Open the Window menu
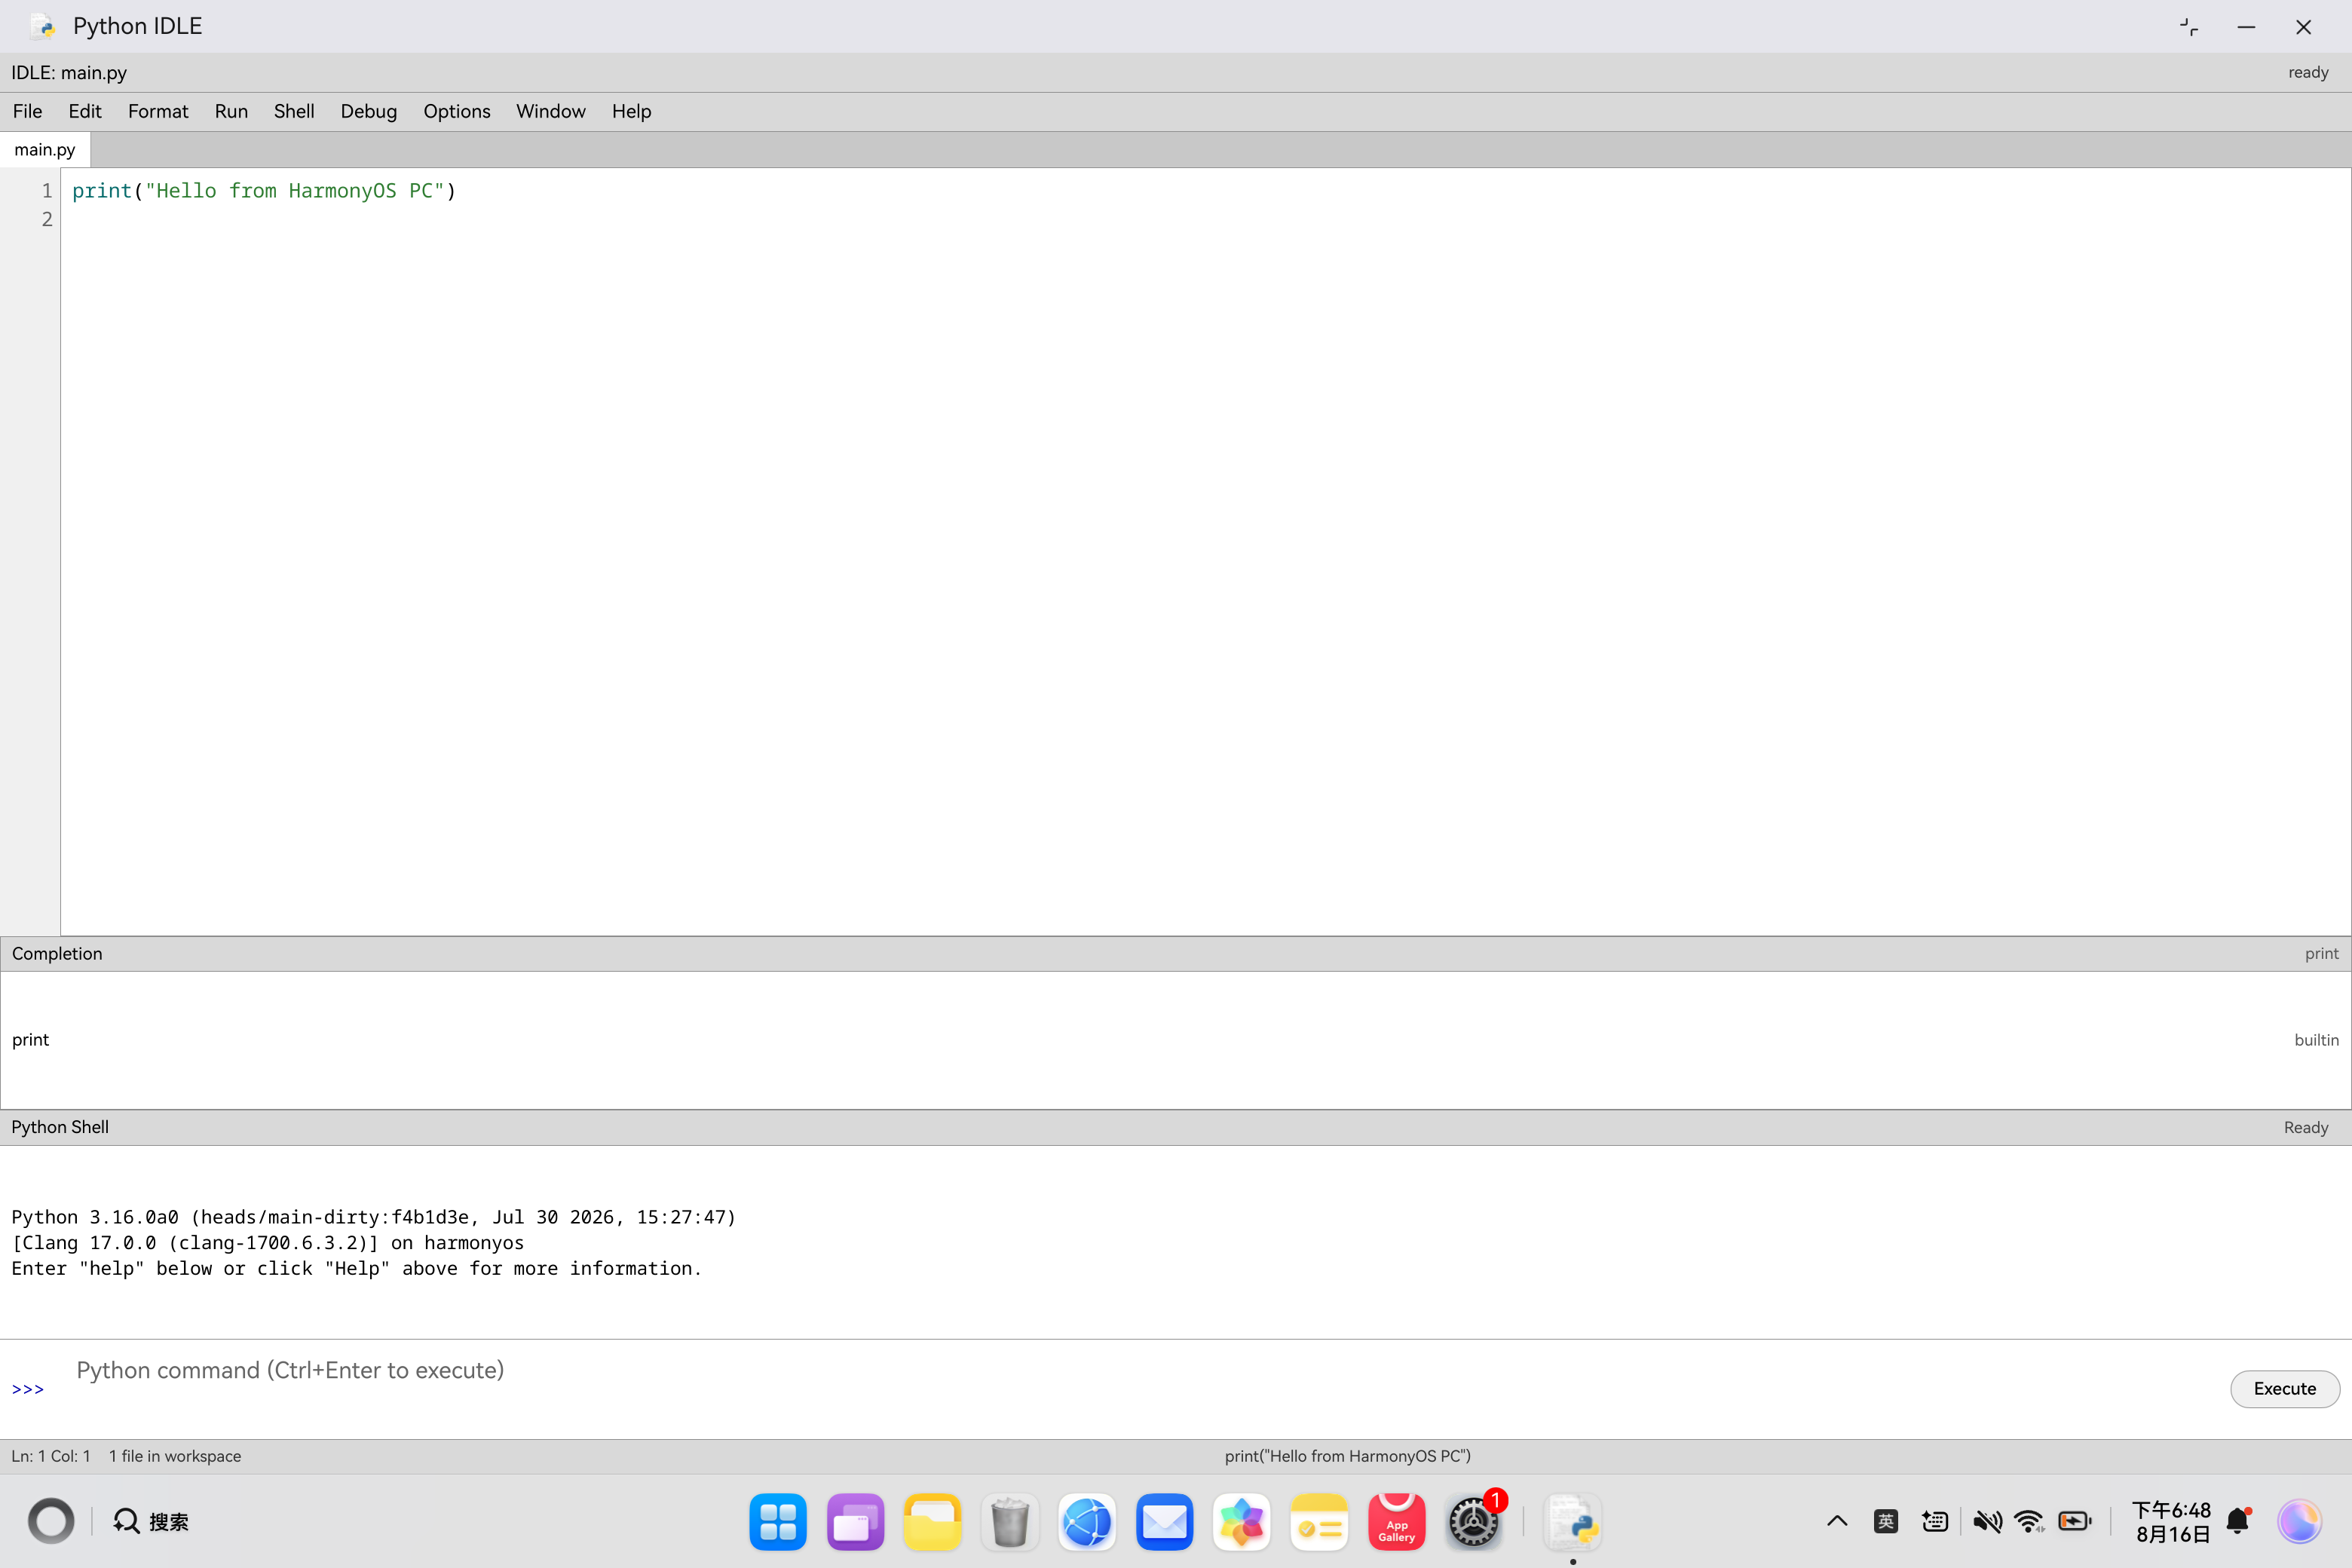The height and width of the screenshot is (1568, 2352). 551,111
